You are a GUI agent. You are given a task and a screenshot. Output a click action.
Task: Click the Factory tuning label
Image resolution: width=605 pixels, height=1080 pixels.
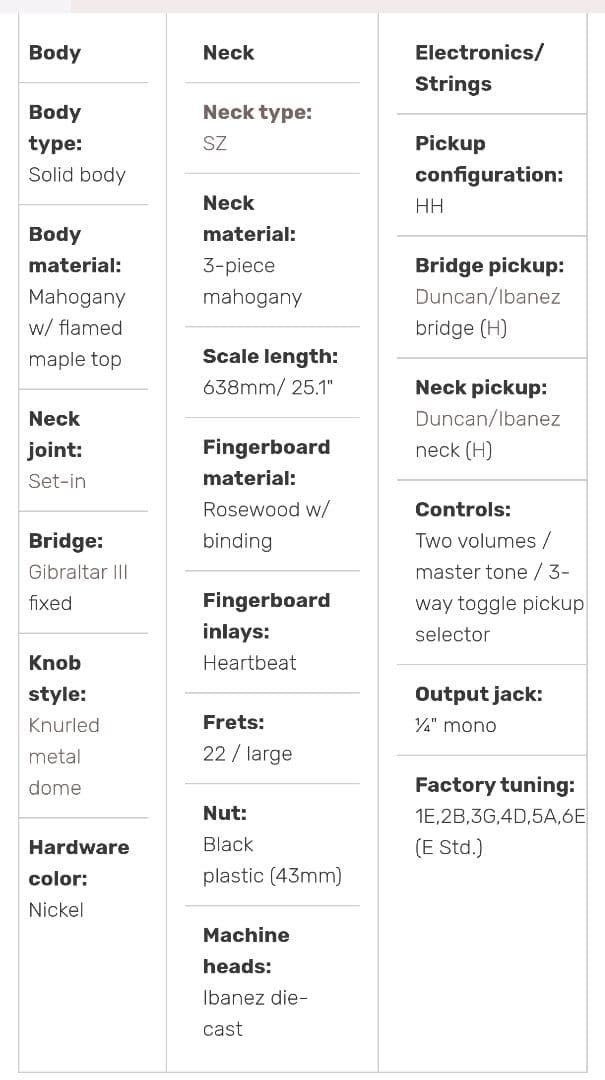(x=494, y=785)
